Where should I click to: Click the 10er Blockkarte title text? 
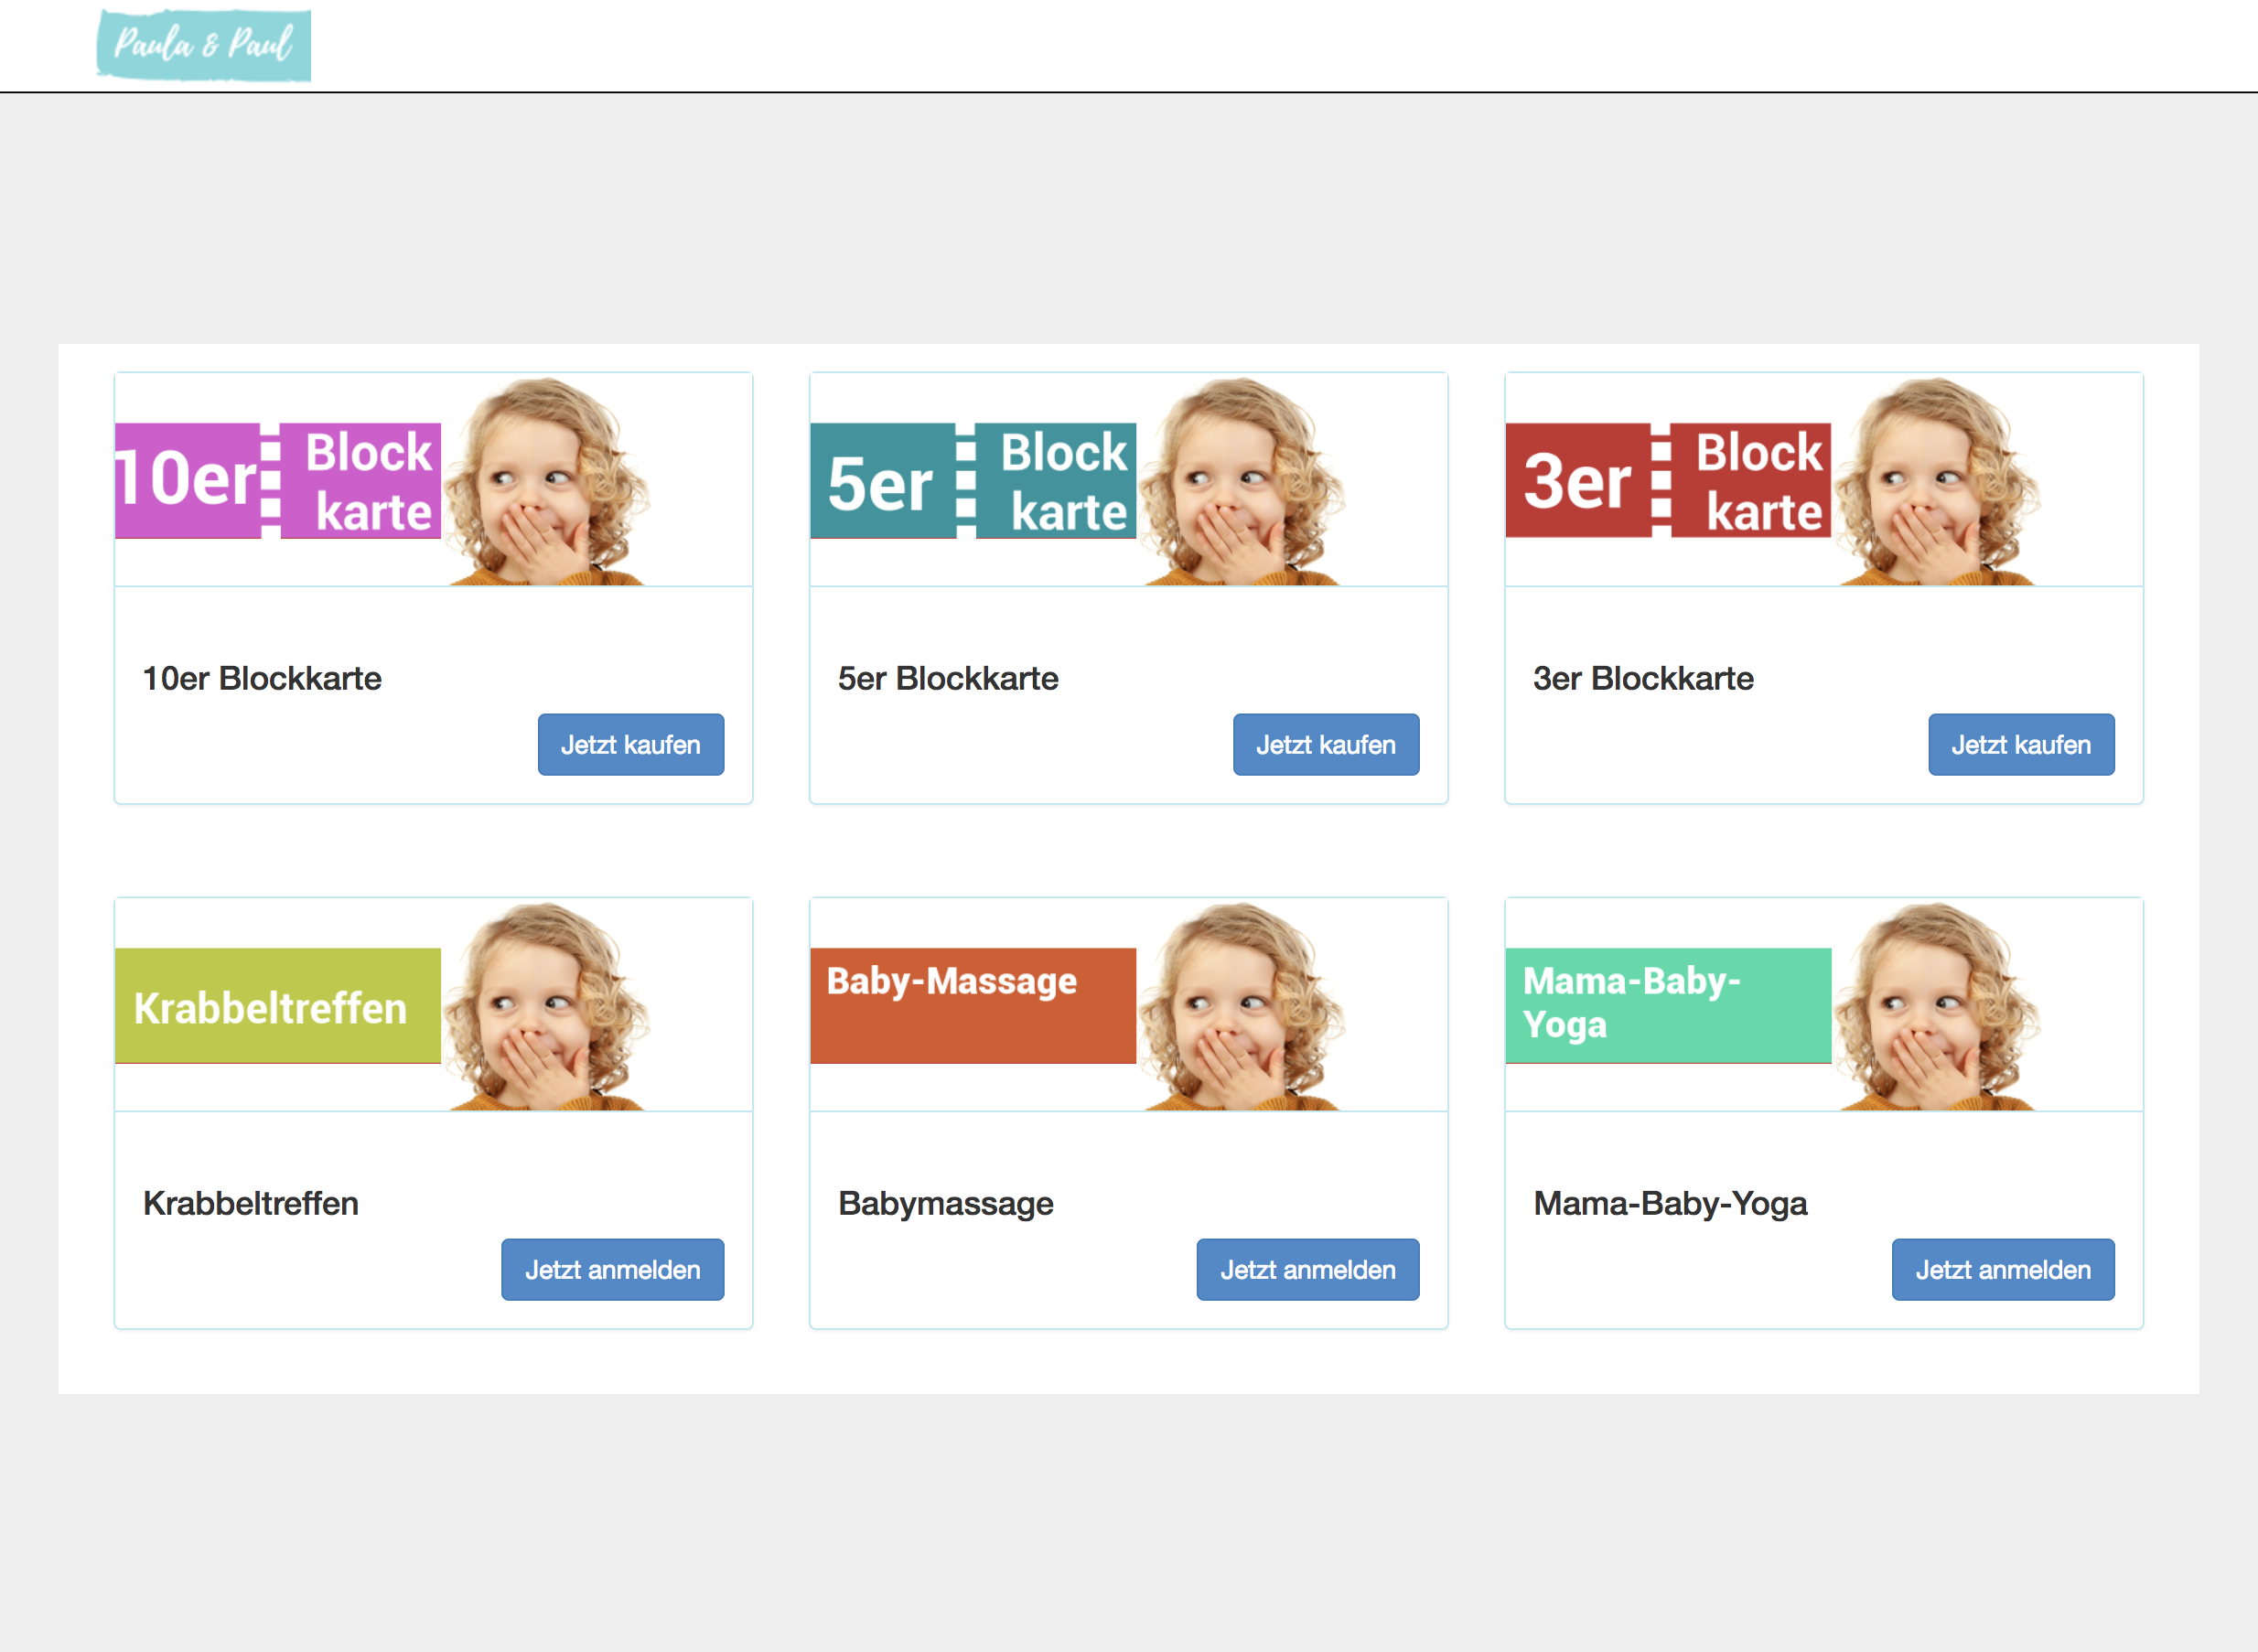tap(262, 678)
